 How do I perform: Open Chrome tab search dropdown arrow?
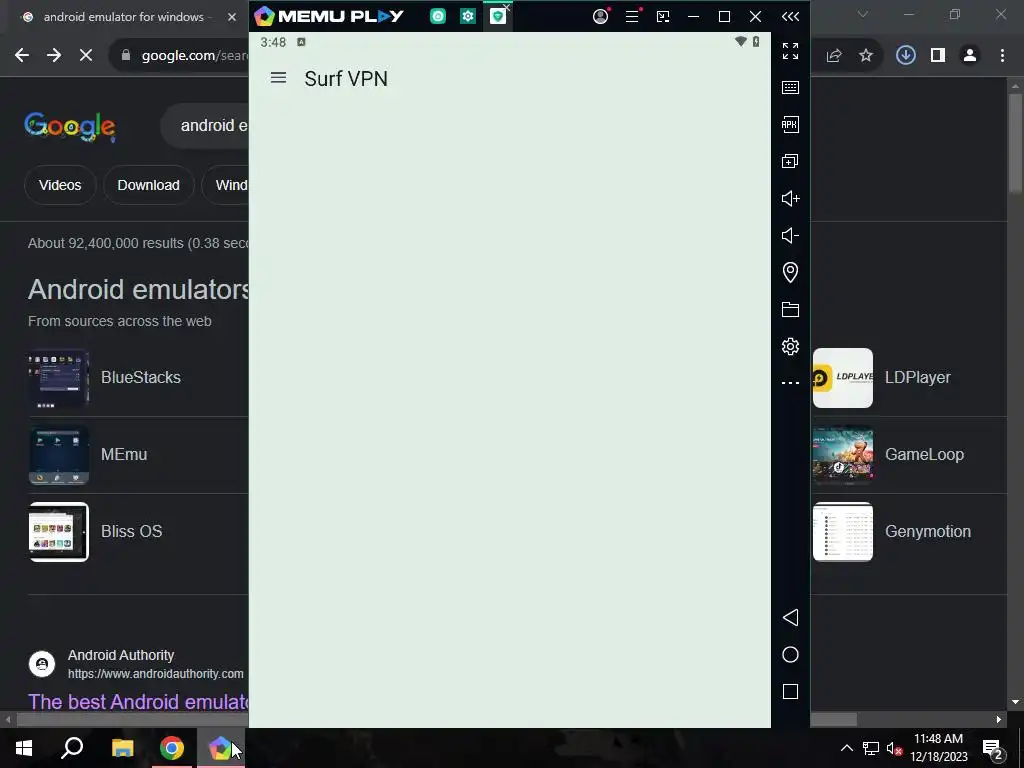point(863,14)
